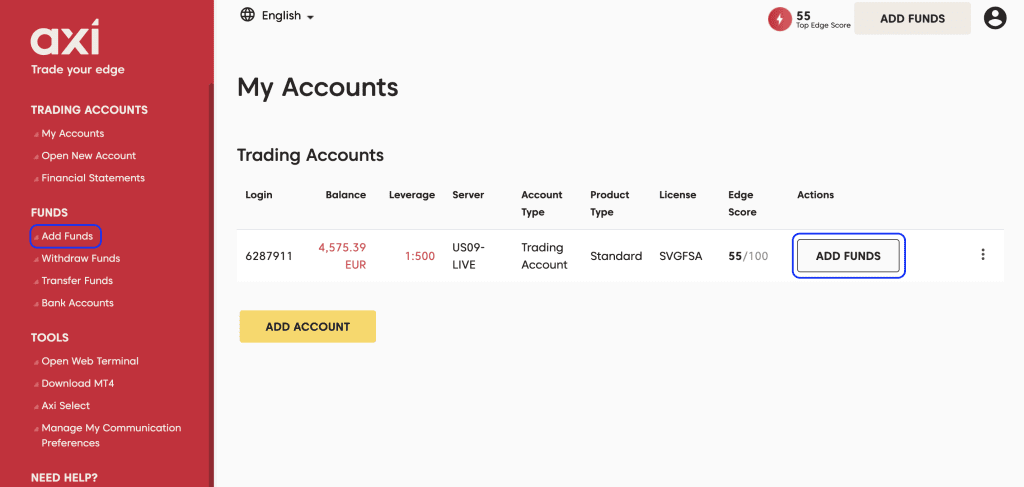This screenshot has height=487, width=1024.
Task: Click ADD FUNDS button in account row
Action: (x=848, y=256)
